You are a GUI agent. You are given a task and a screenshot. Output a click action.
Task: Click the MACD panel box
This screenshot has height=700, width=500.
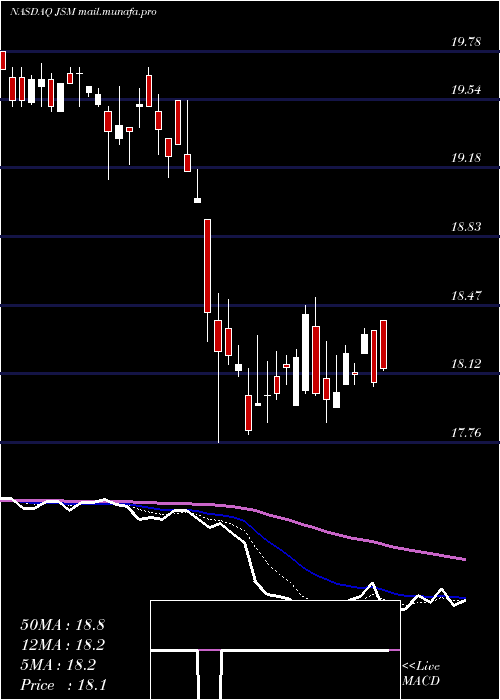(275, 650)
